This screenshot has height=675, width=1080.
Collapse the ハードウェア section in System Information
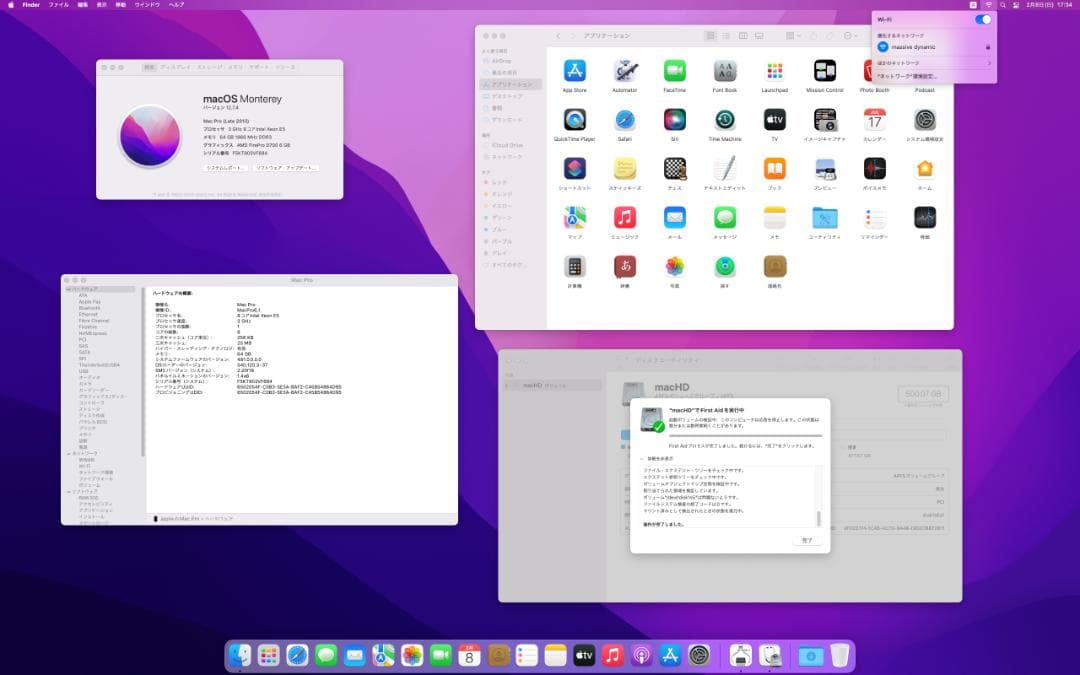coord(67,288)
